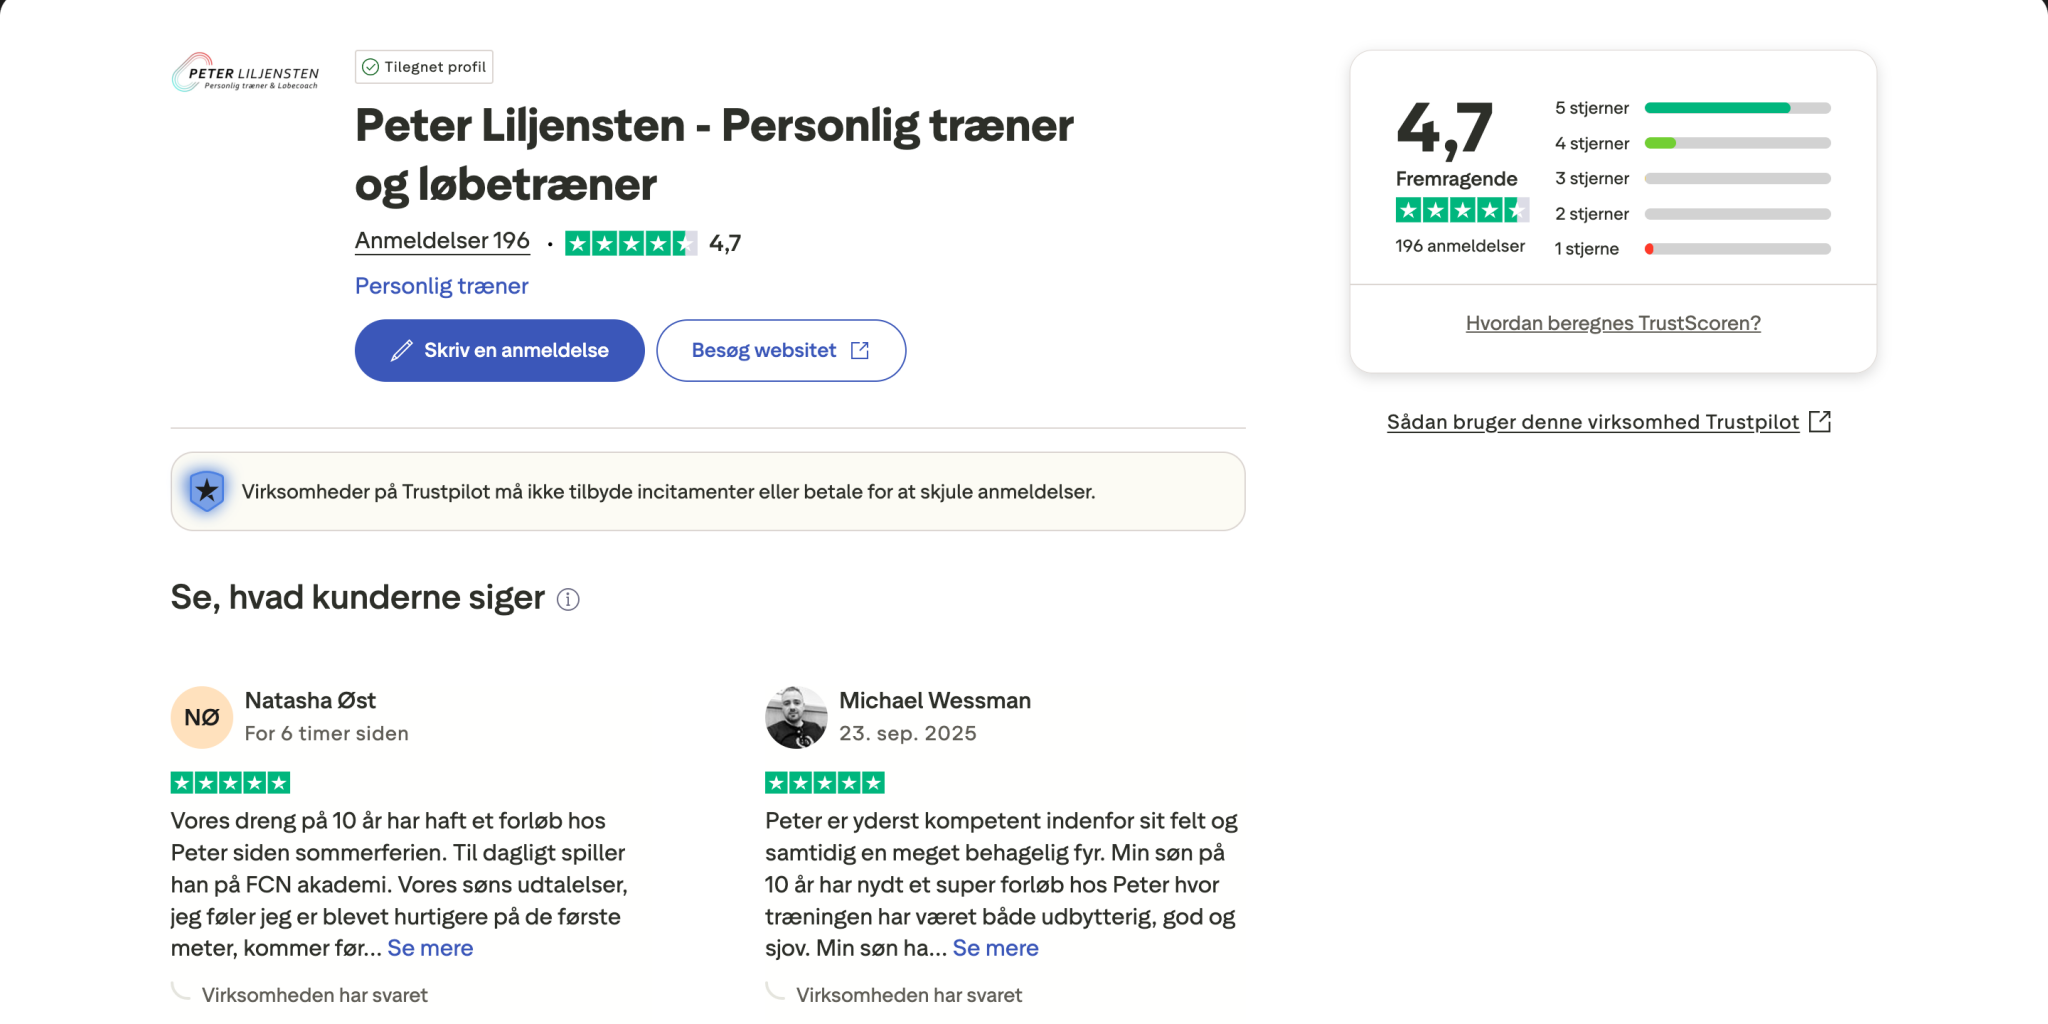Expand Natasha Øst's review with 'Se mere'
Image resolution: width=2048 pixels, height=1024 pixels.
coord(430,948)
